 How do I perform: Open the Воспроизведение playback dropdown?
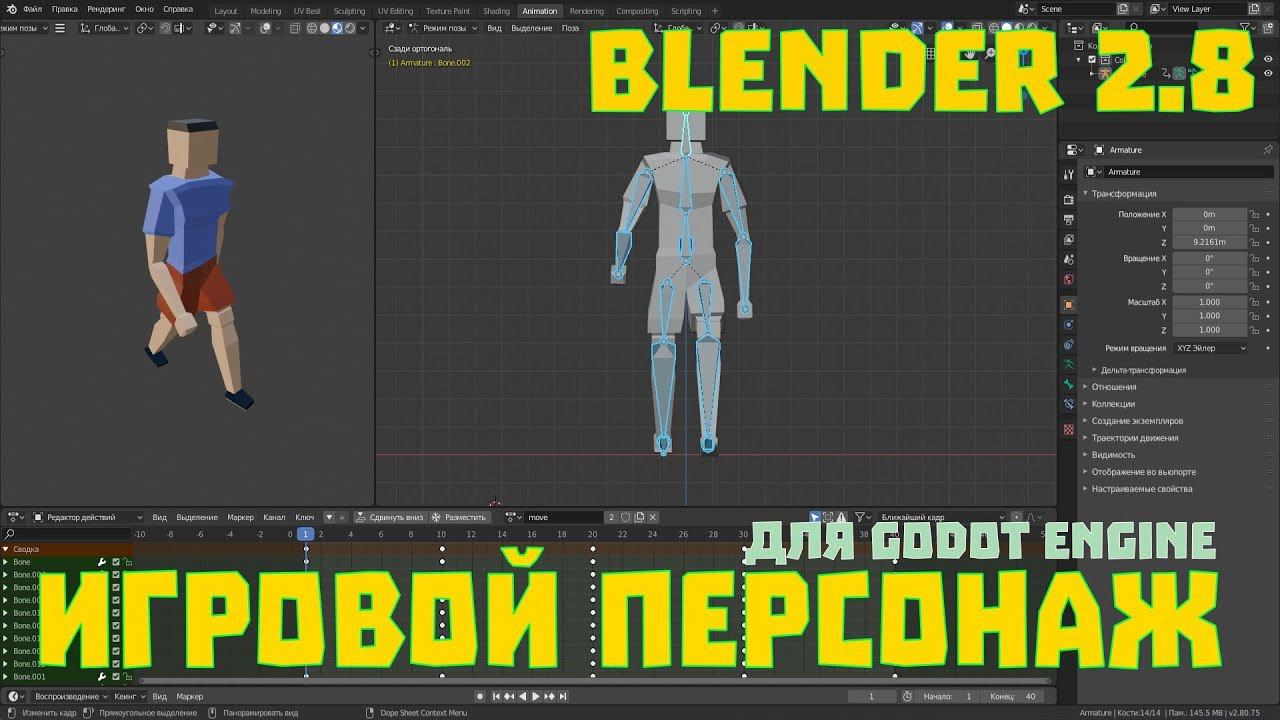click(69, 696)
